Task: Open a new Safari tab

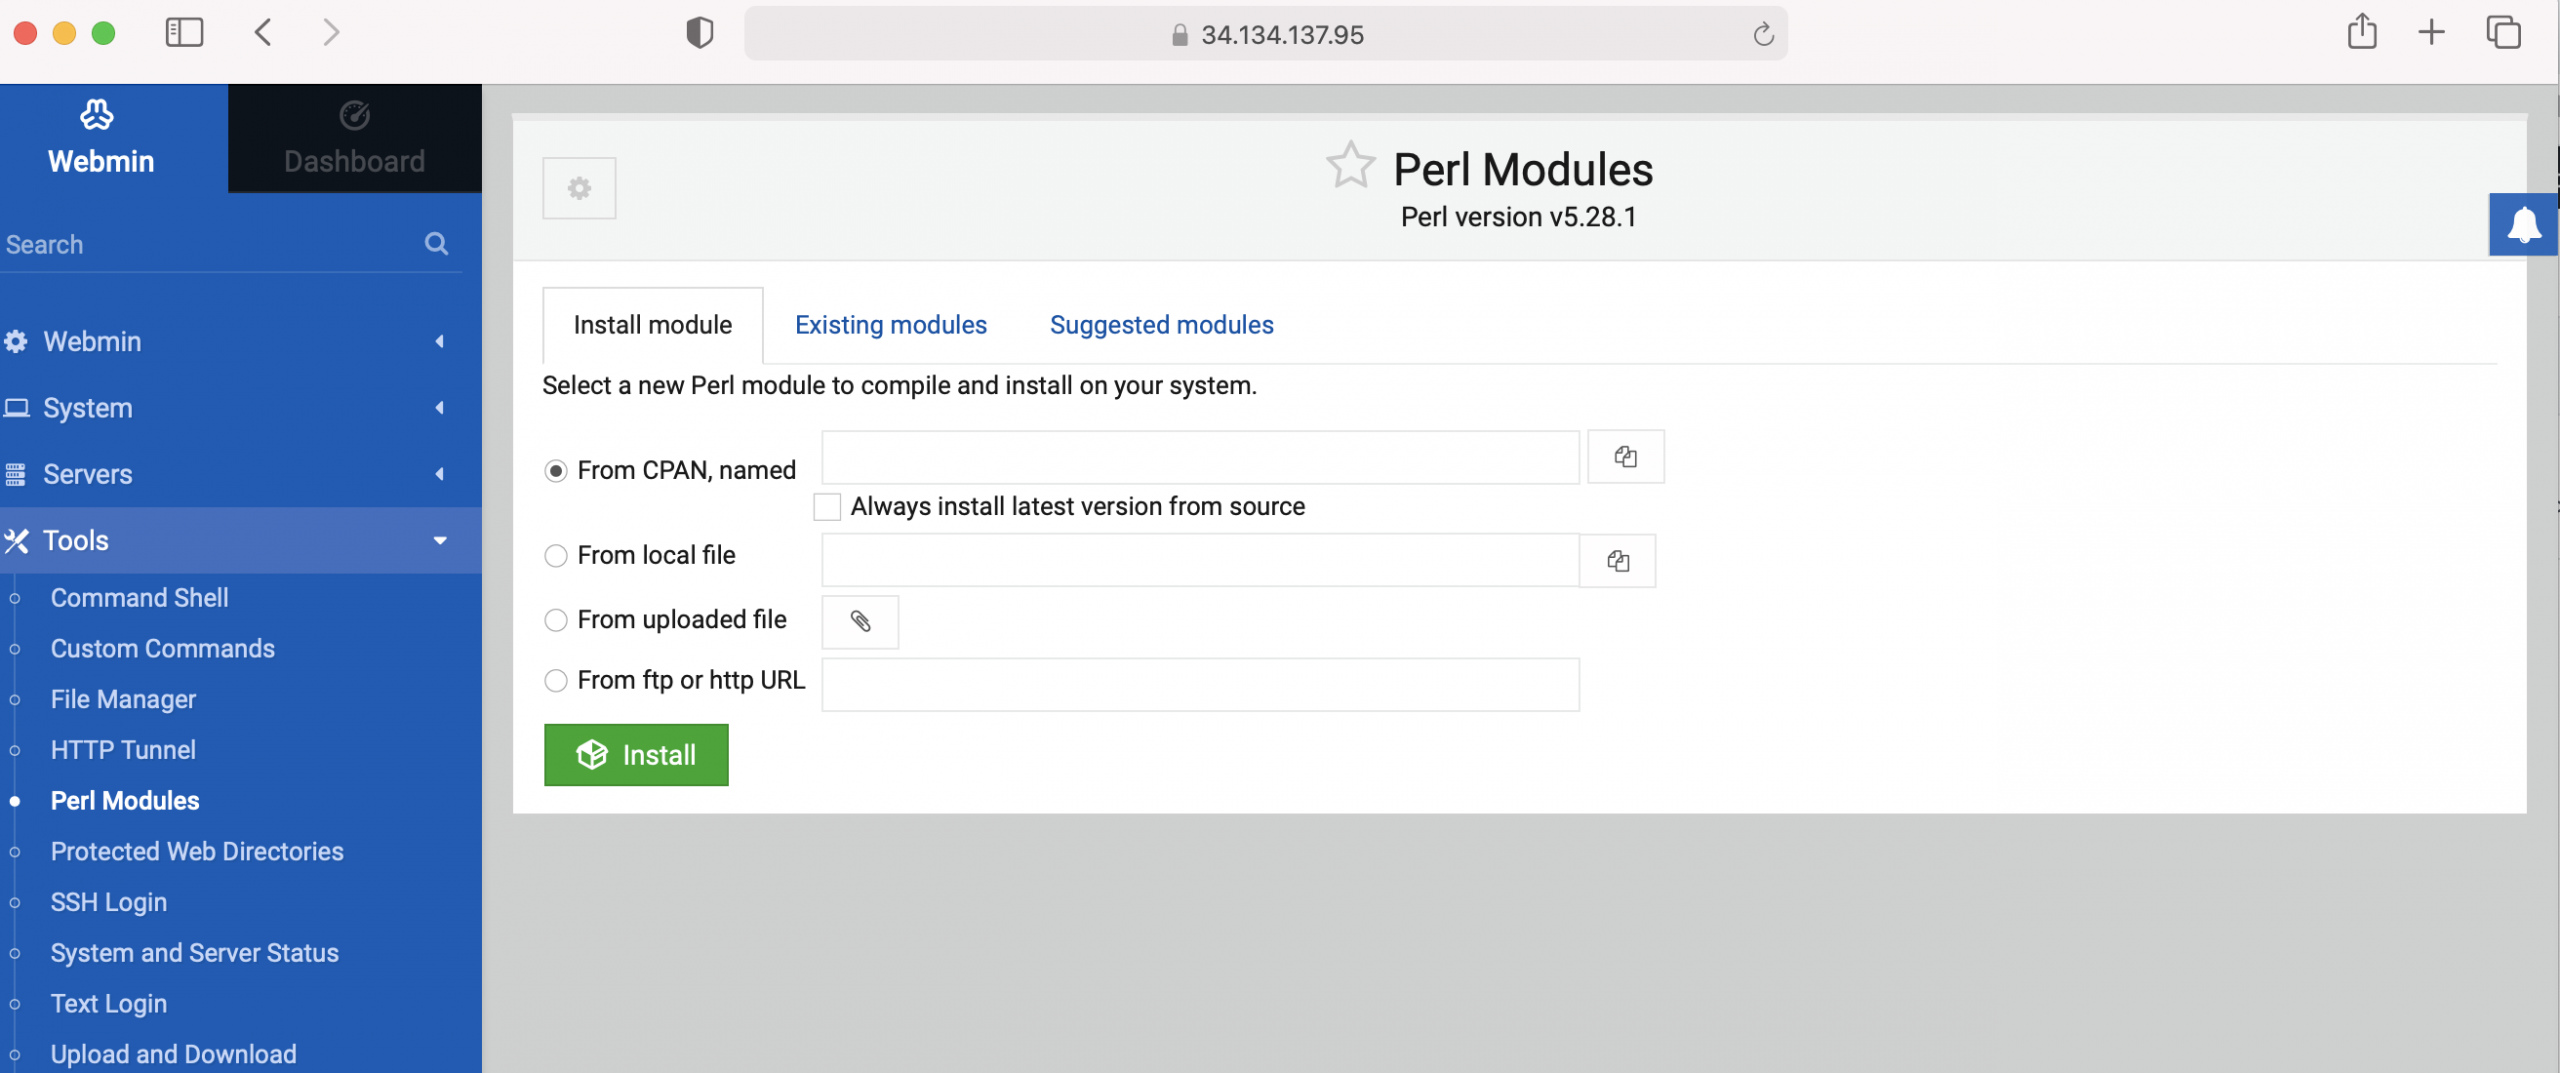Action: click(x=2431, y=33)
